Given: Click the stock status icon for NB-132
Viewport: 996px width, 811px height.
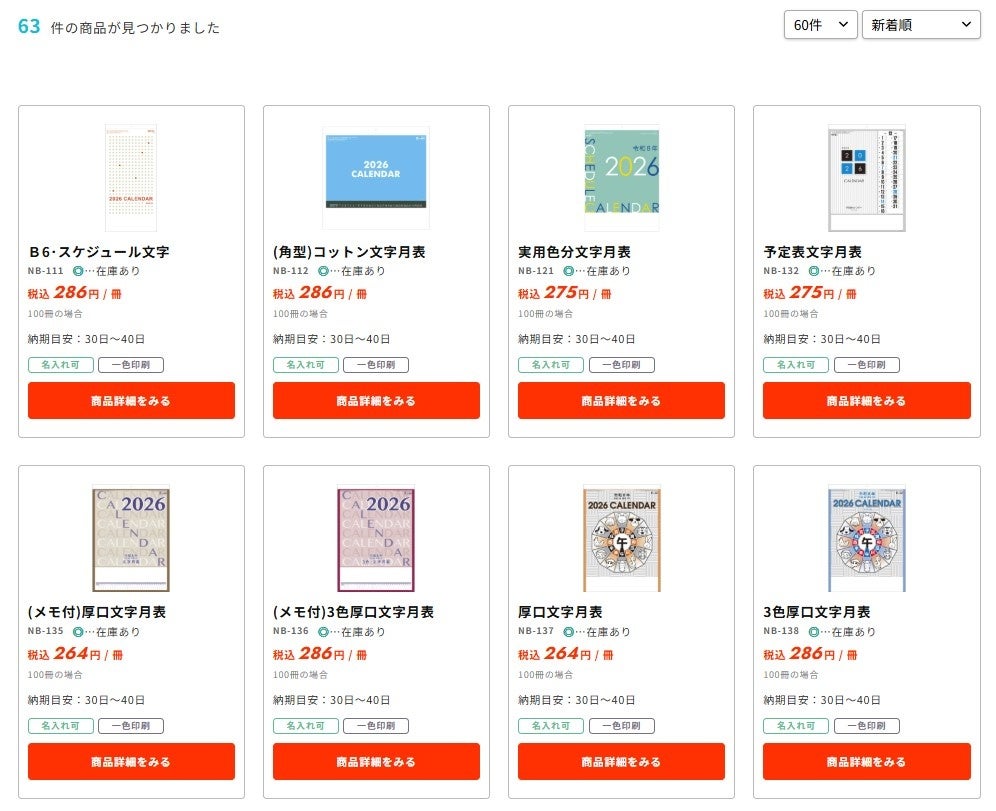Looking at the screenshot, I should click(x=813, y=271).
